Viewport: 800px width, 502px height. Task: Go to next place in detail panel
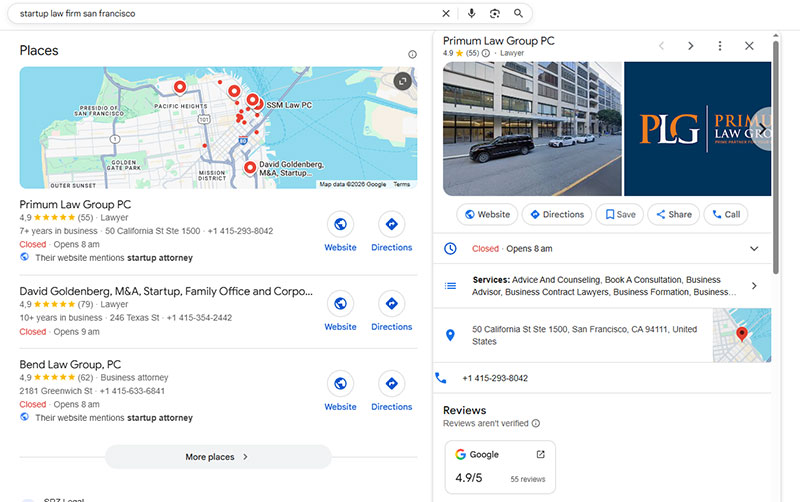coord(690,46)
